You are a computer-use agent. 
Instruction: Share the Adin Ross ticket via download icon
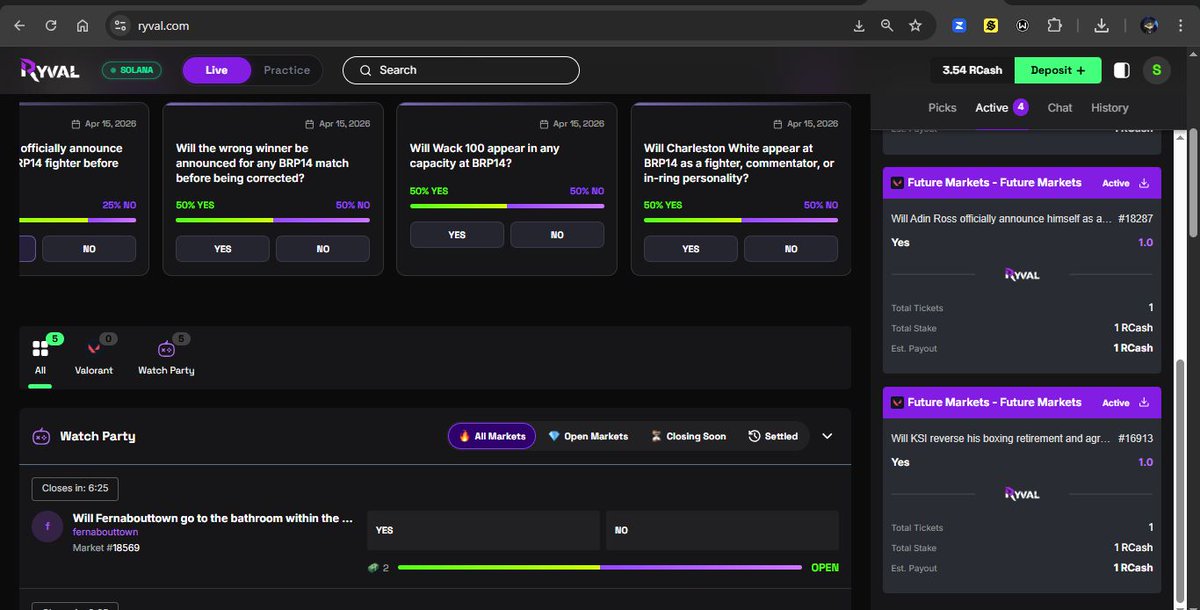[x=1144, y=183]
